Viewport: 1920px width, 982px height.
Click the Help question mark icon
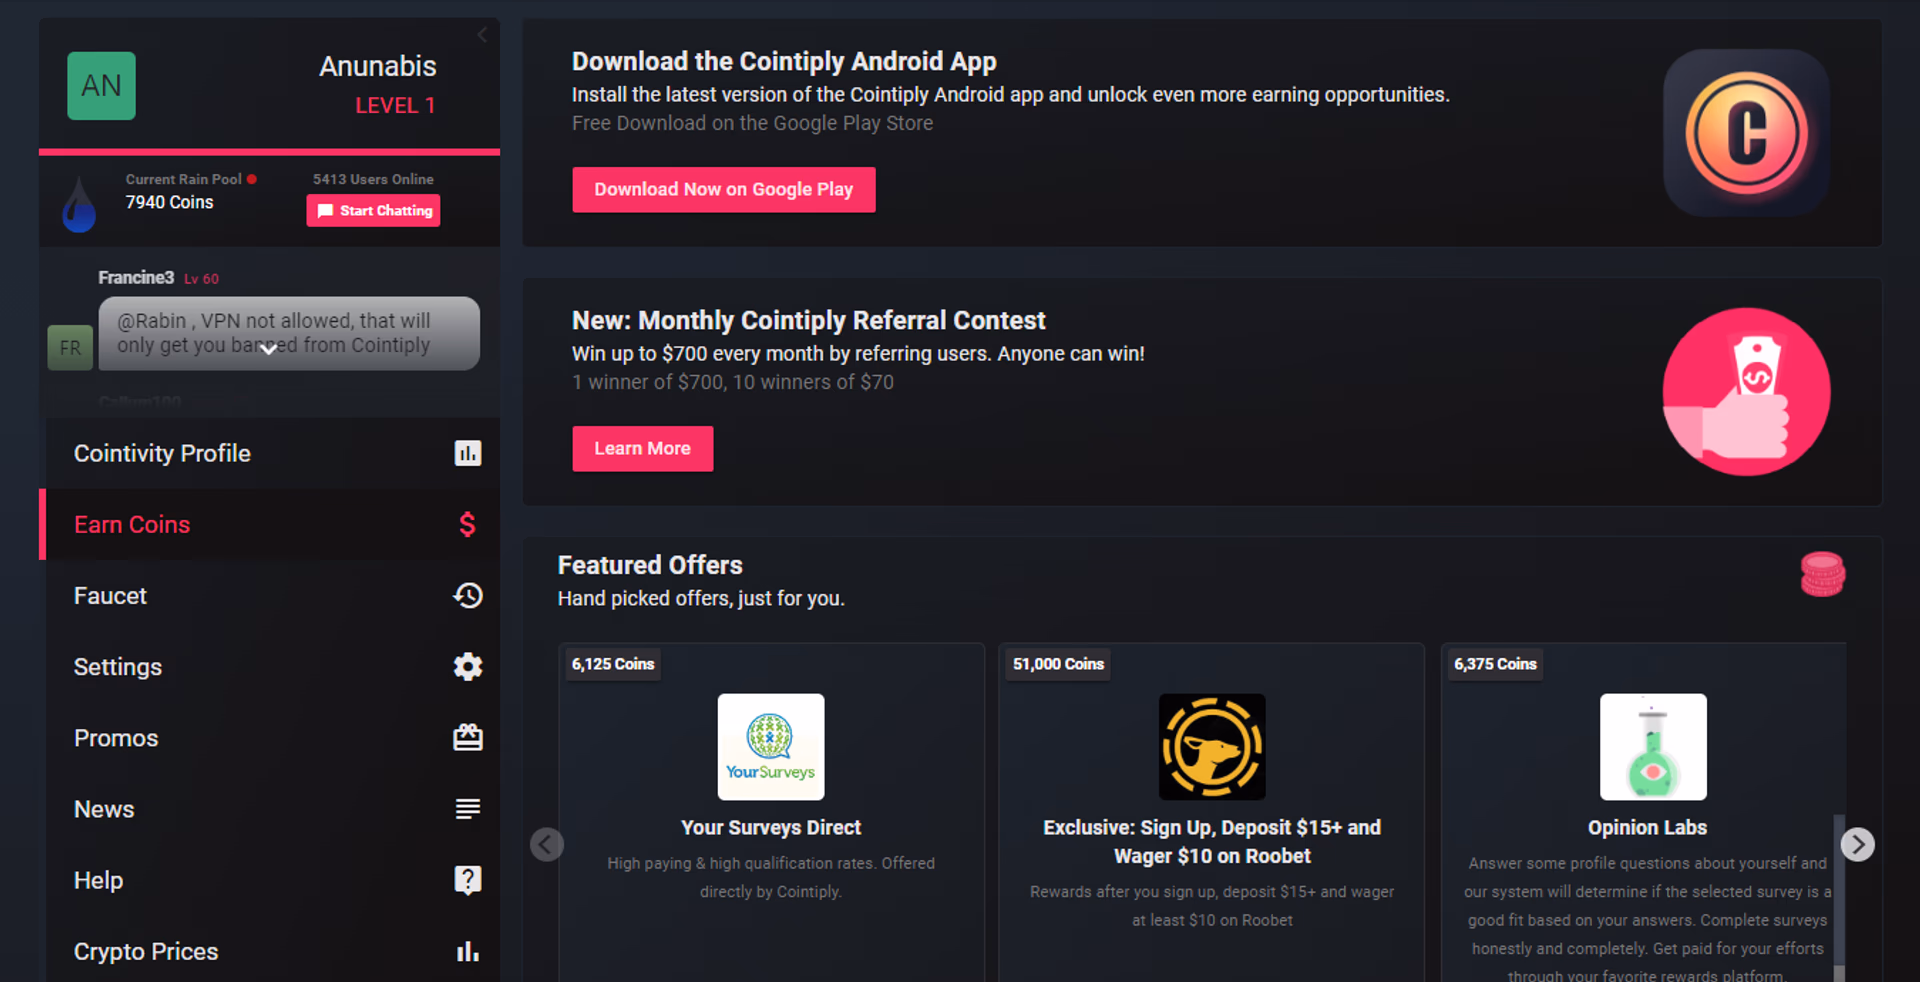click(x=467, y=880)
